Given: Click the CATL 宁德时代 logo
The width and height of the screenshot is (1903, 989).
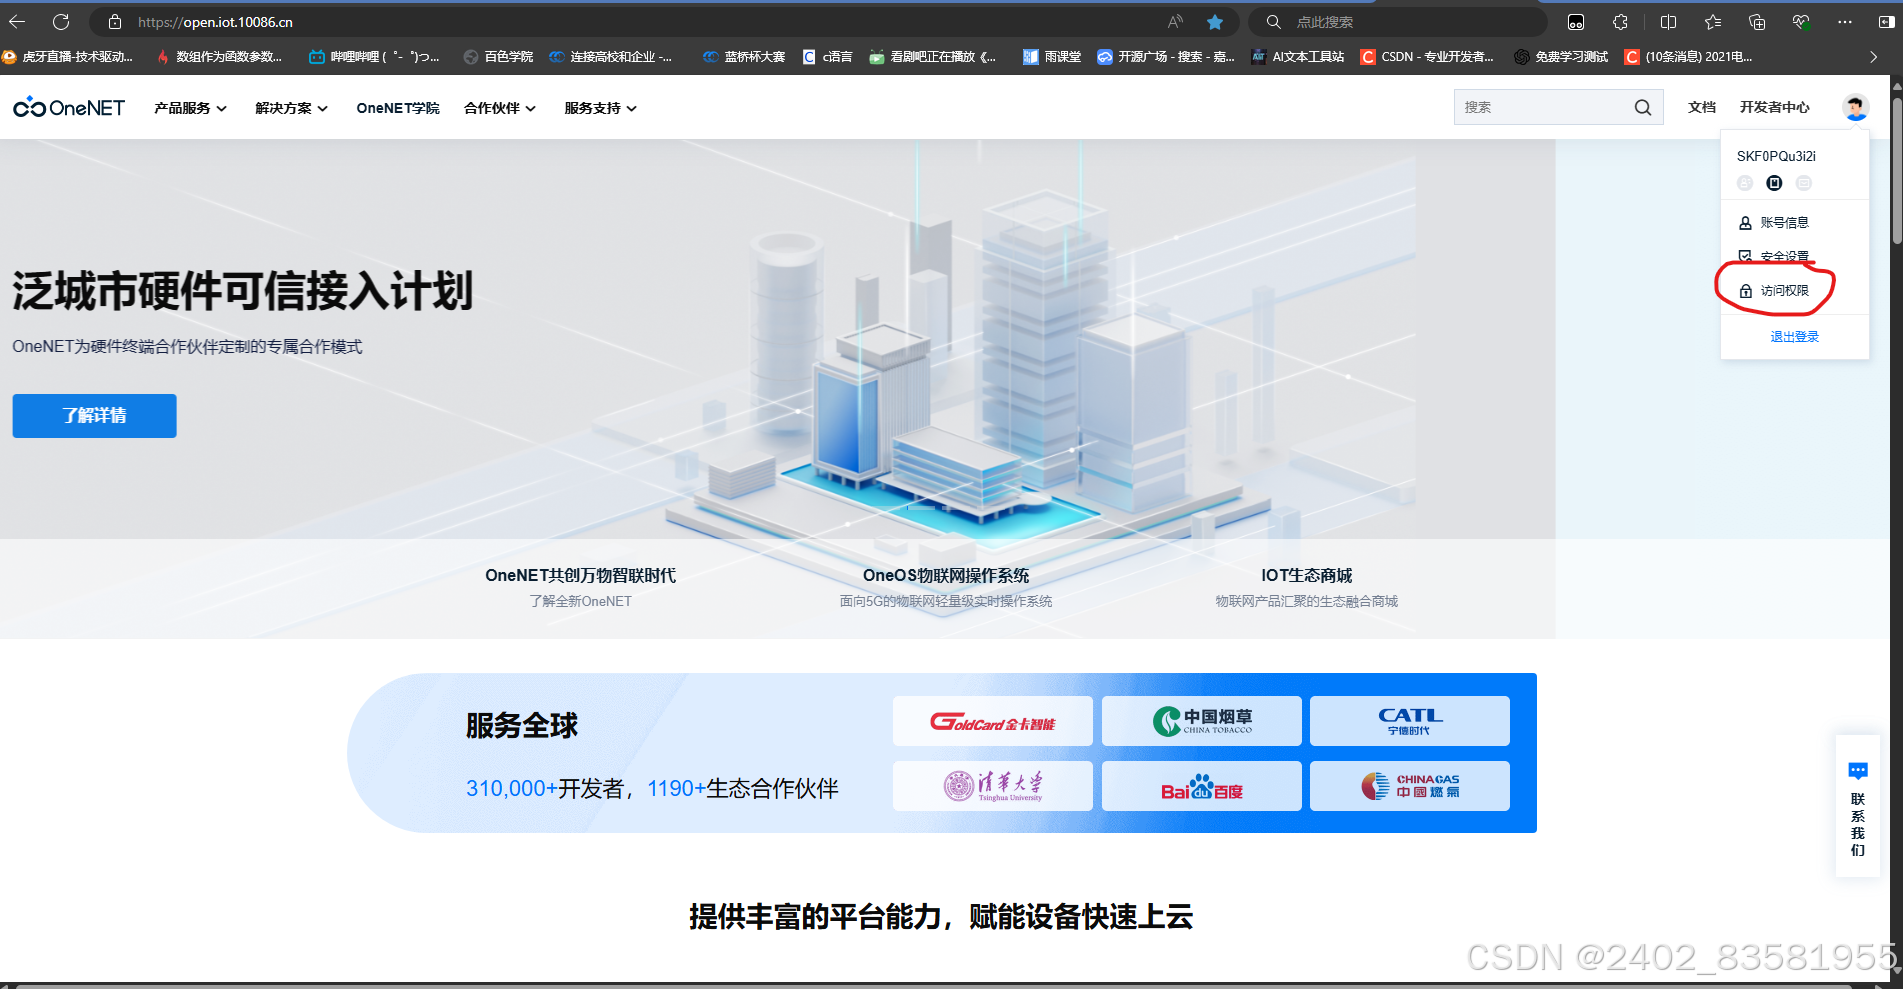Looking at the screenshot, I should tap(1410, 721).
